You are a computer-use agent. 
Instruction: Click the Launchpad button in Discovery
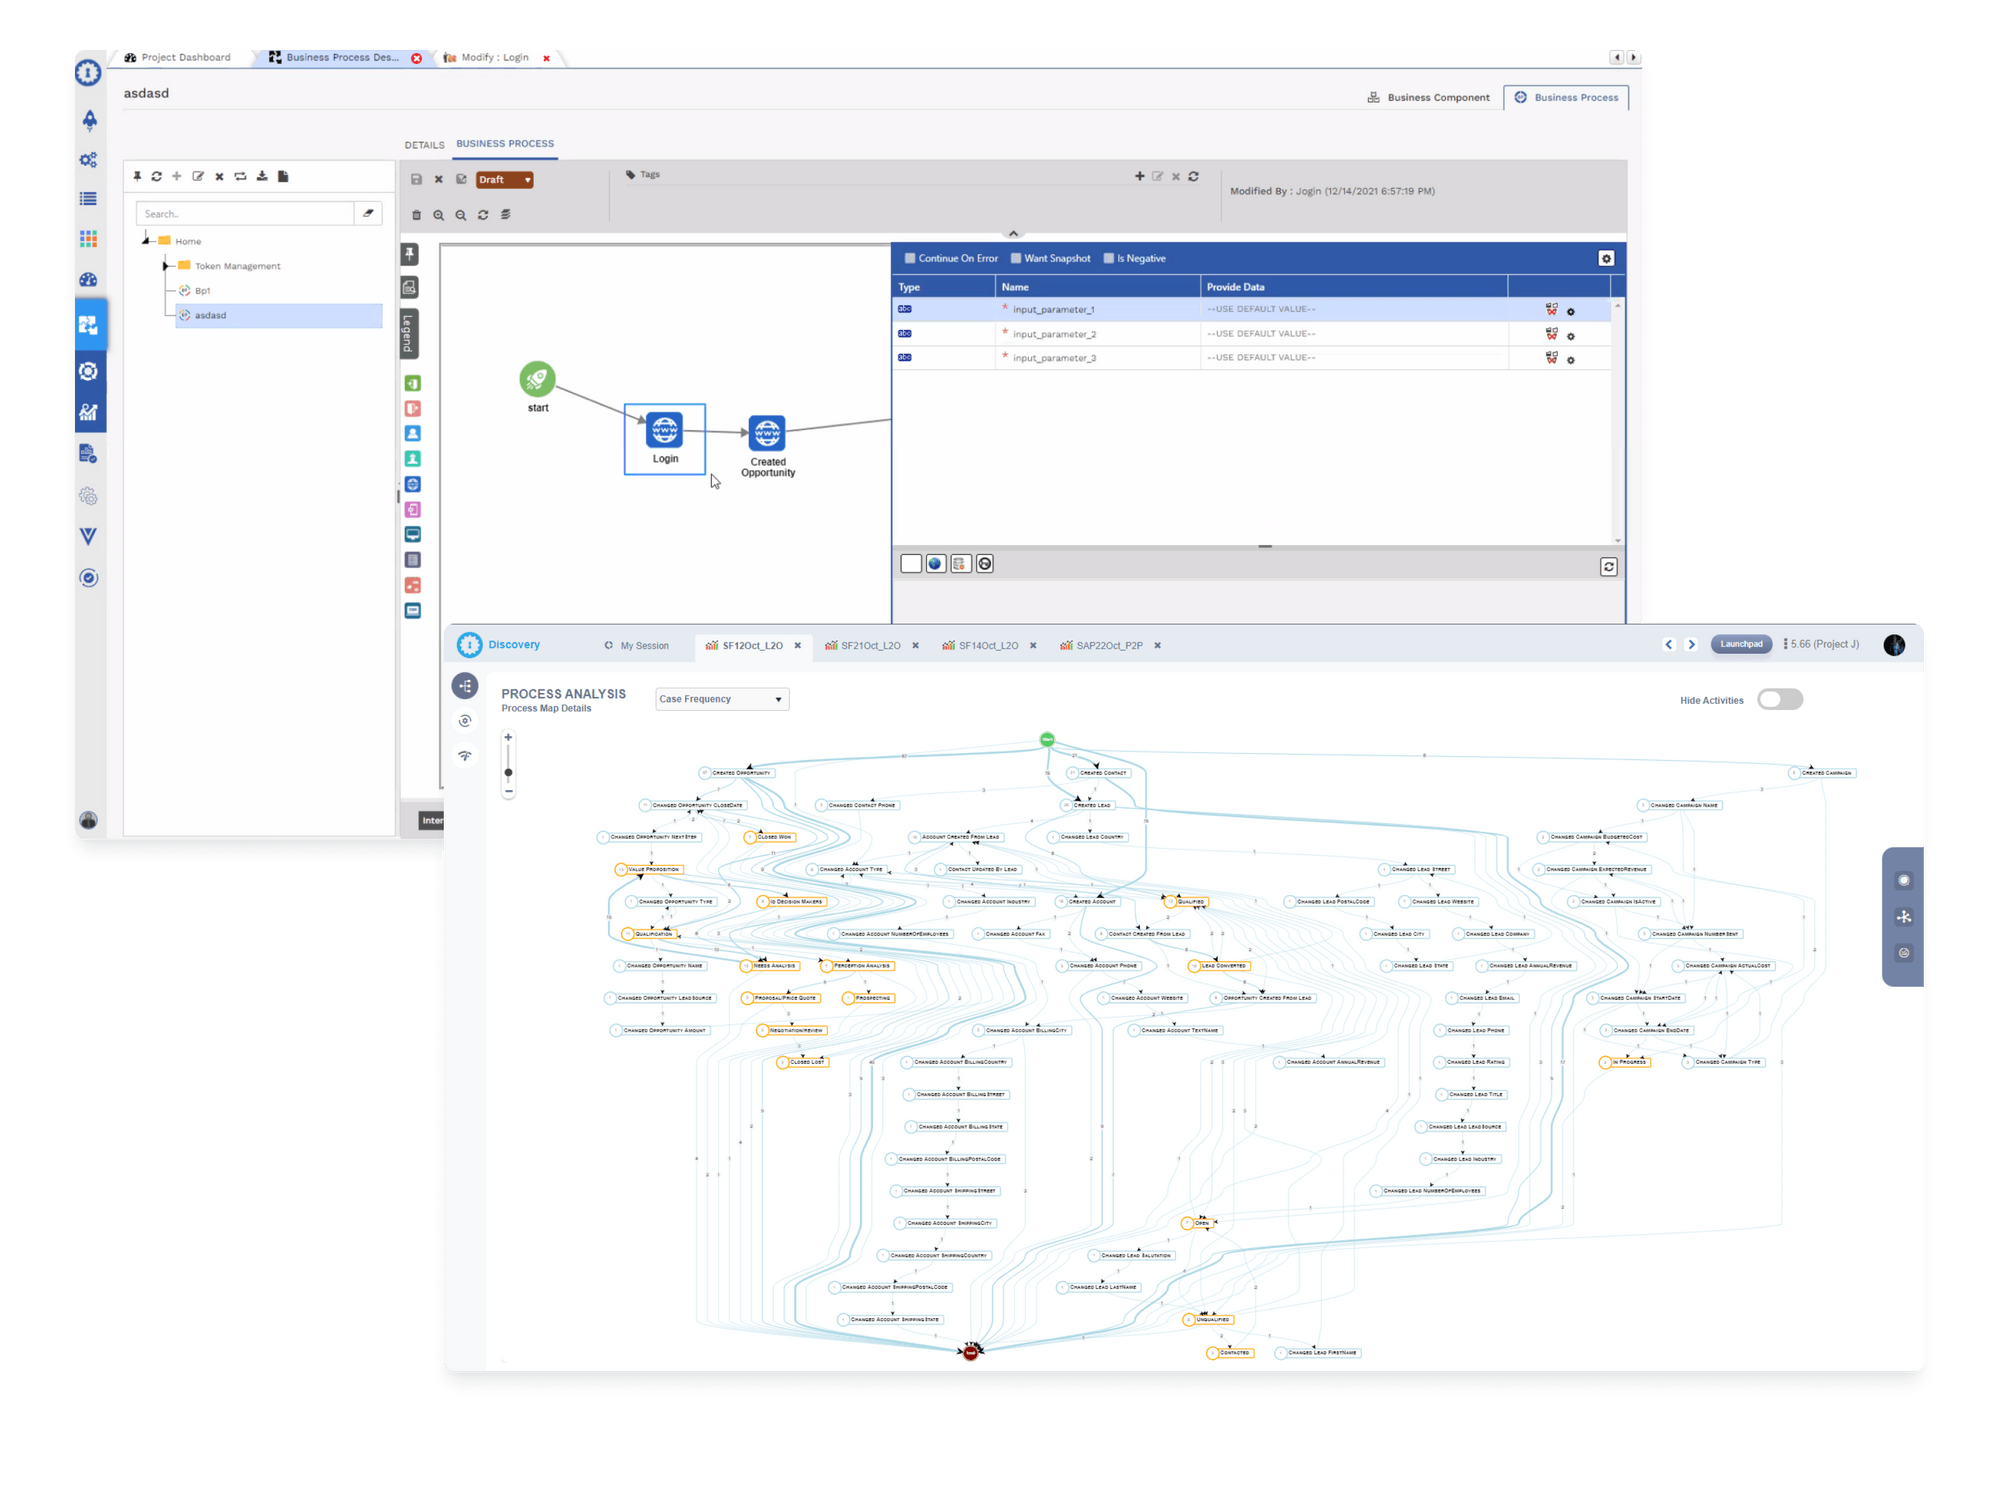click(x=1741, y=644)
